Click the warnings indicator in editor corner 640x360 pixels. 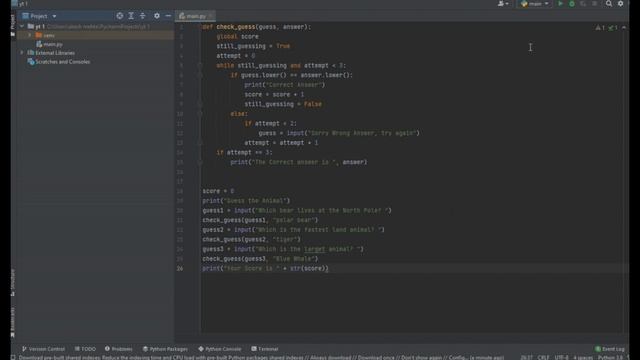tap(600, 28)
